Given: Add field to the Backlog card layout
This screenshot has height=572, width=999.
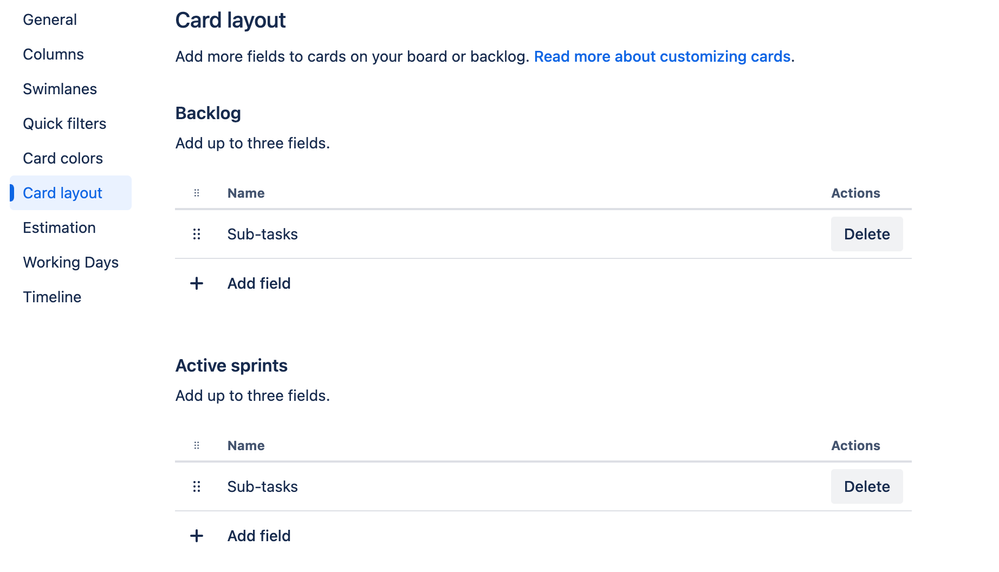Looking at the screenshot, I should pos(259,284).
